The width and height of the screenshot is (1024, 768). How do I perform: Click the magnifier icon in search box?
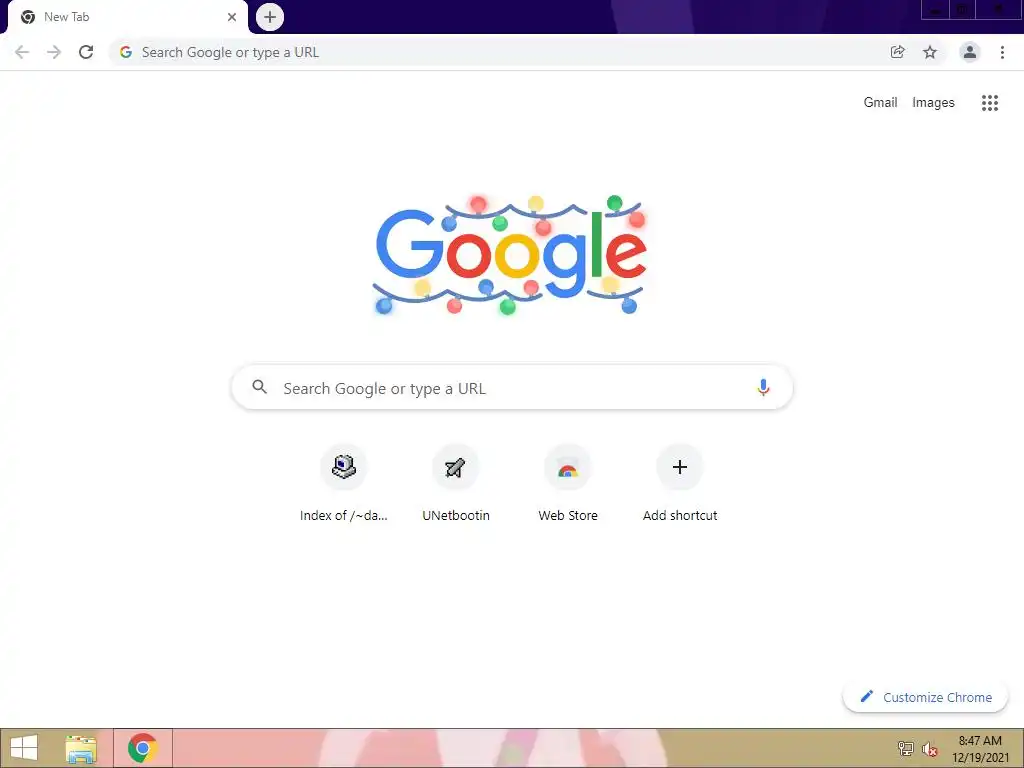tap(259, 387)
